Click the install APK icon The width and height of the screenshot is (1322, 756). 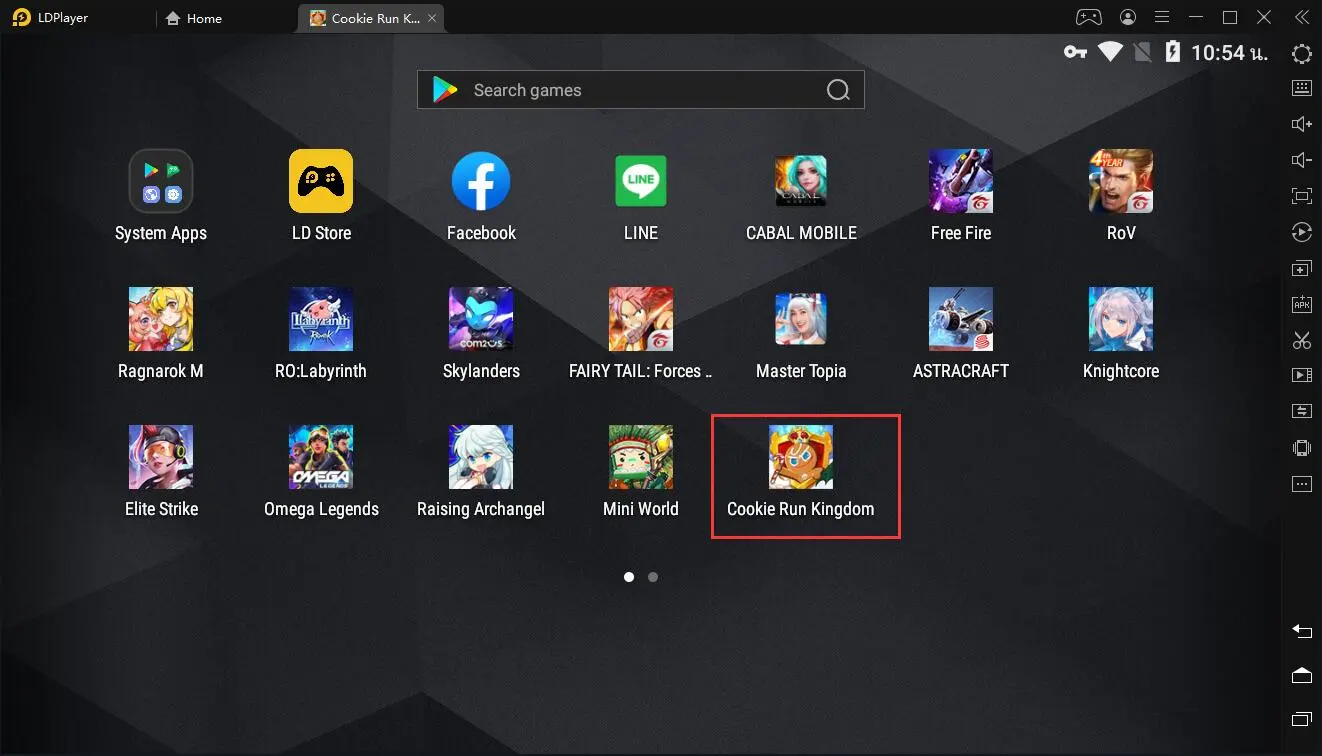pyautogui.click(x=1301, y=304)
